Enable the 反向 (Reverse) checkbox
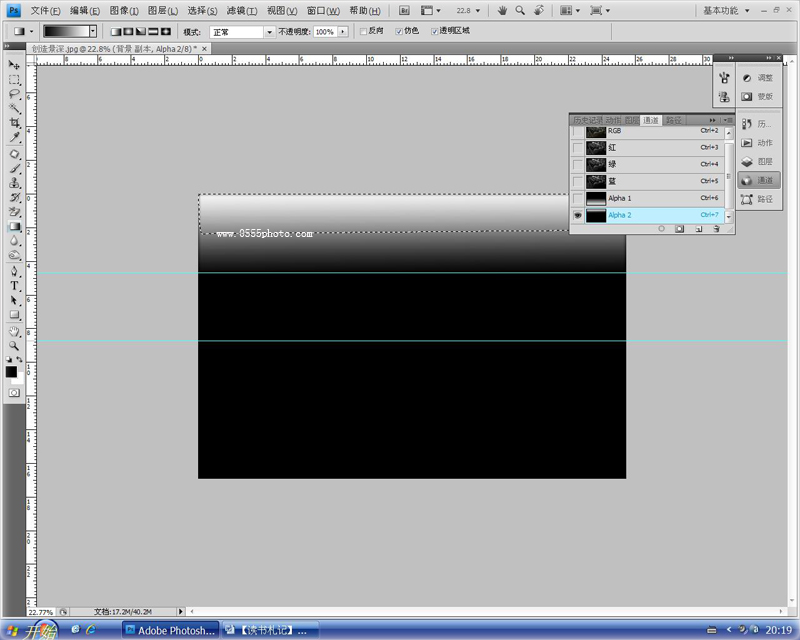800x640 pixels. click(363, 31)
